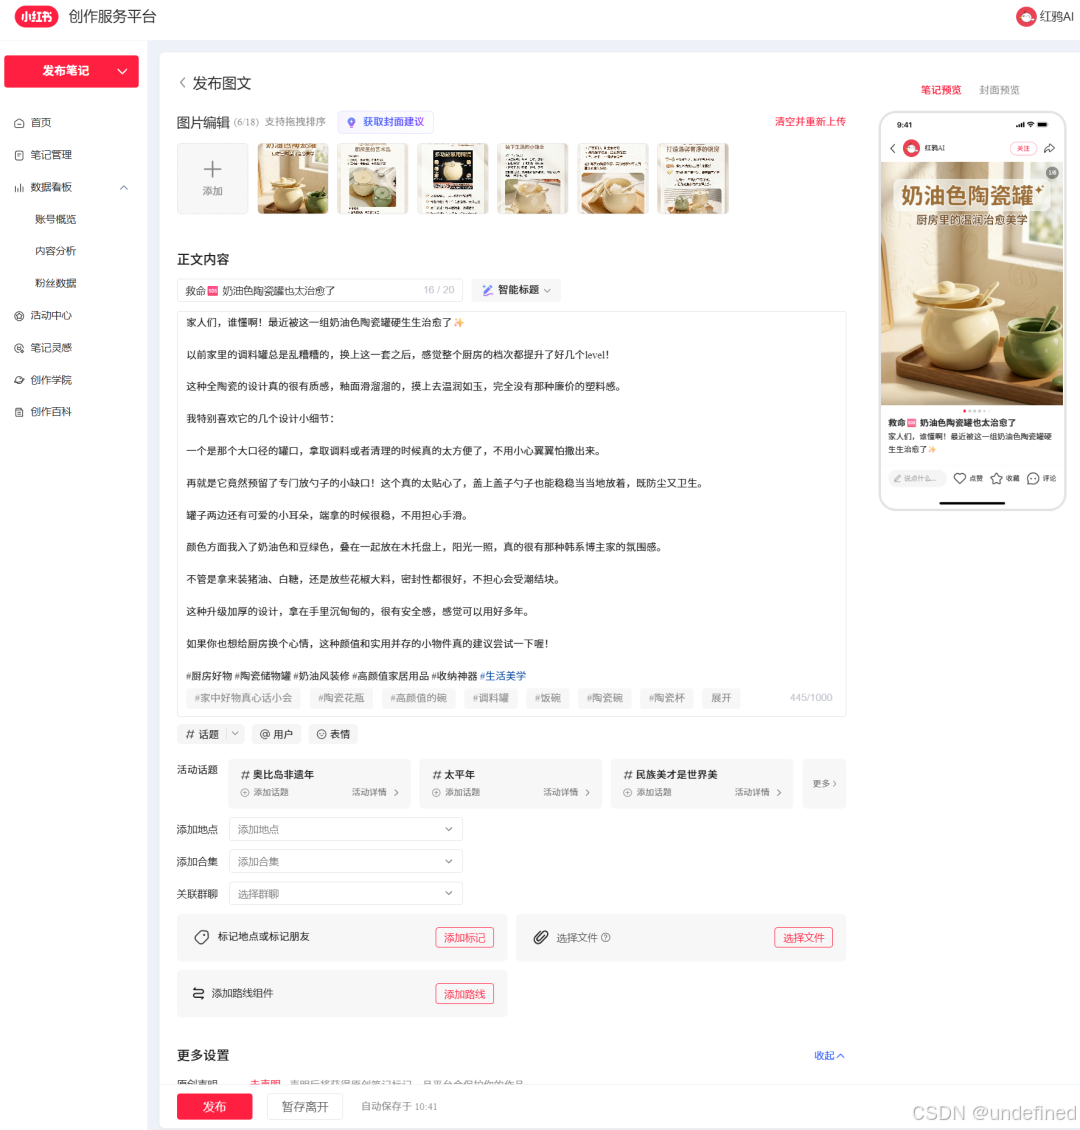Viewport: 1080px width, 1130px height.
Task: Click the 添加标记 button
Action: (x=465, y=938)
